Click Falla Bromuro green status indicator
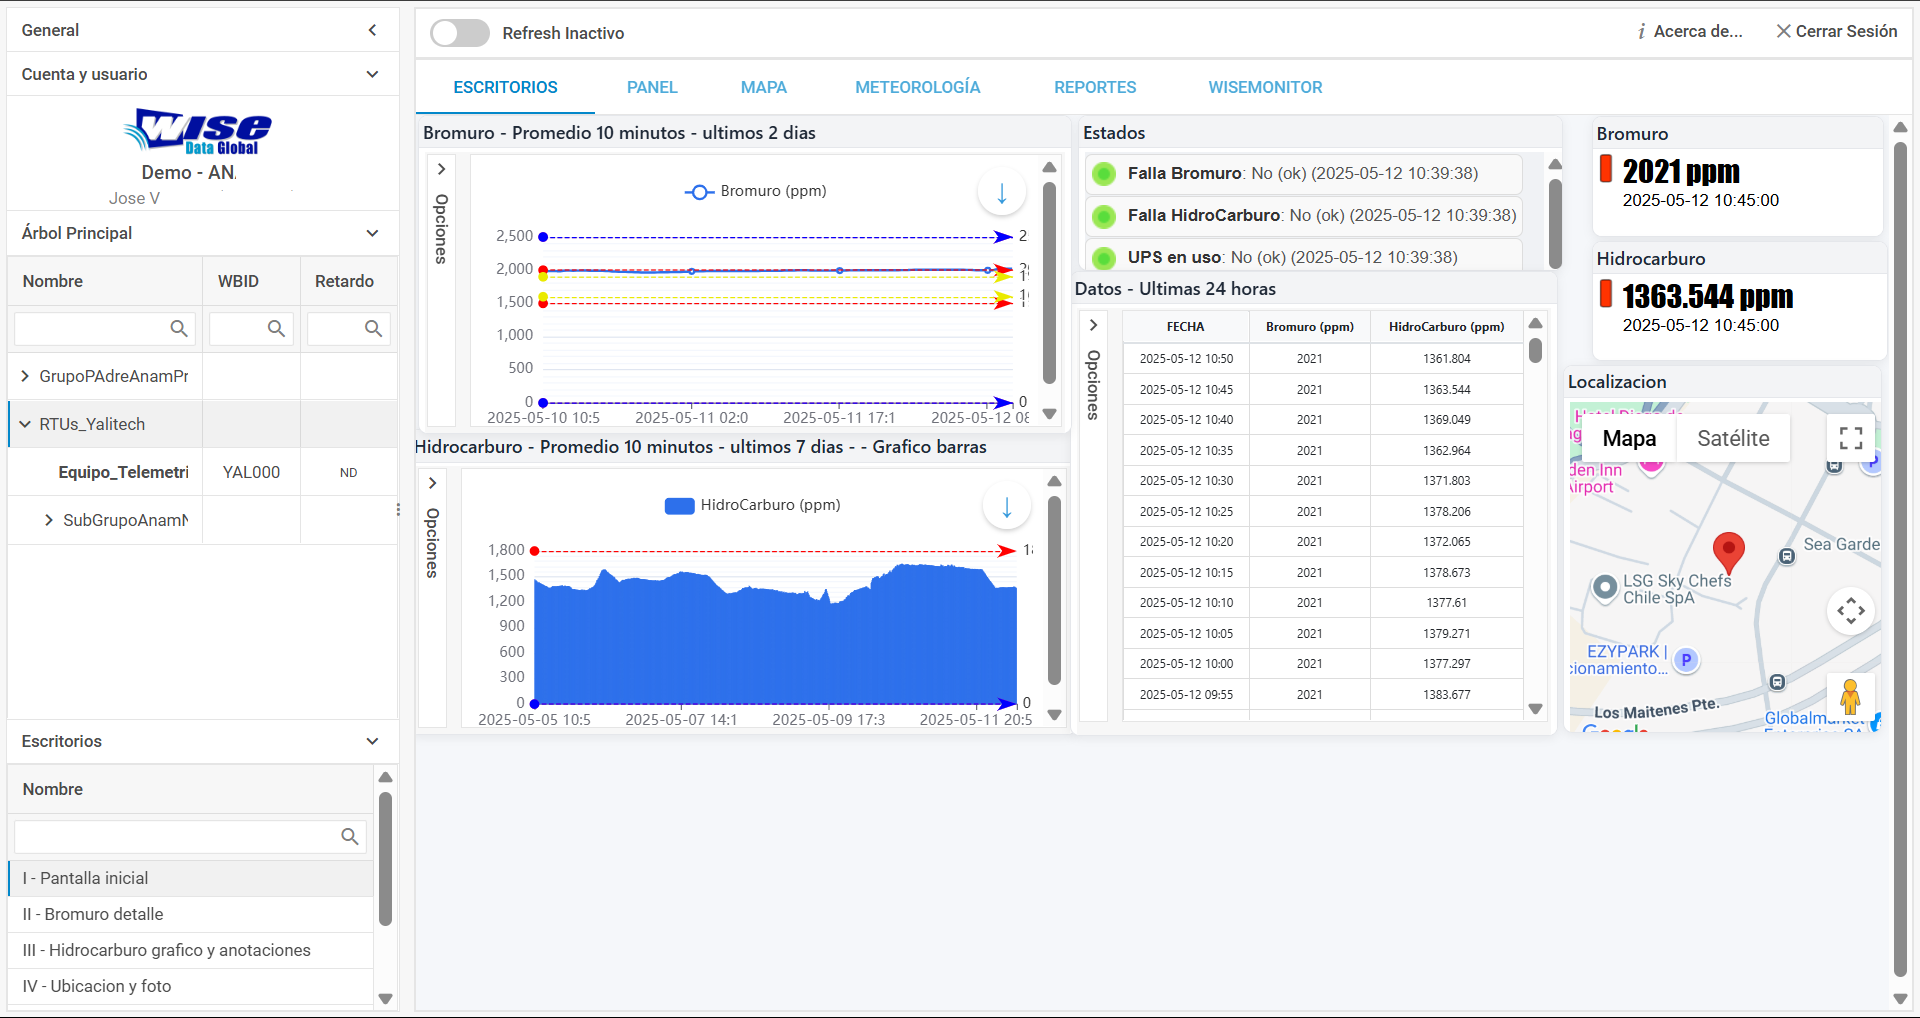 tap(1104, 174)
